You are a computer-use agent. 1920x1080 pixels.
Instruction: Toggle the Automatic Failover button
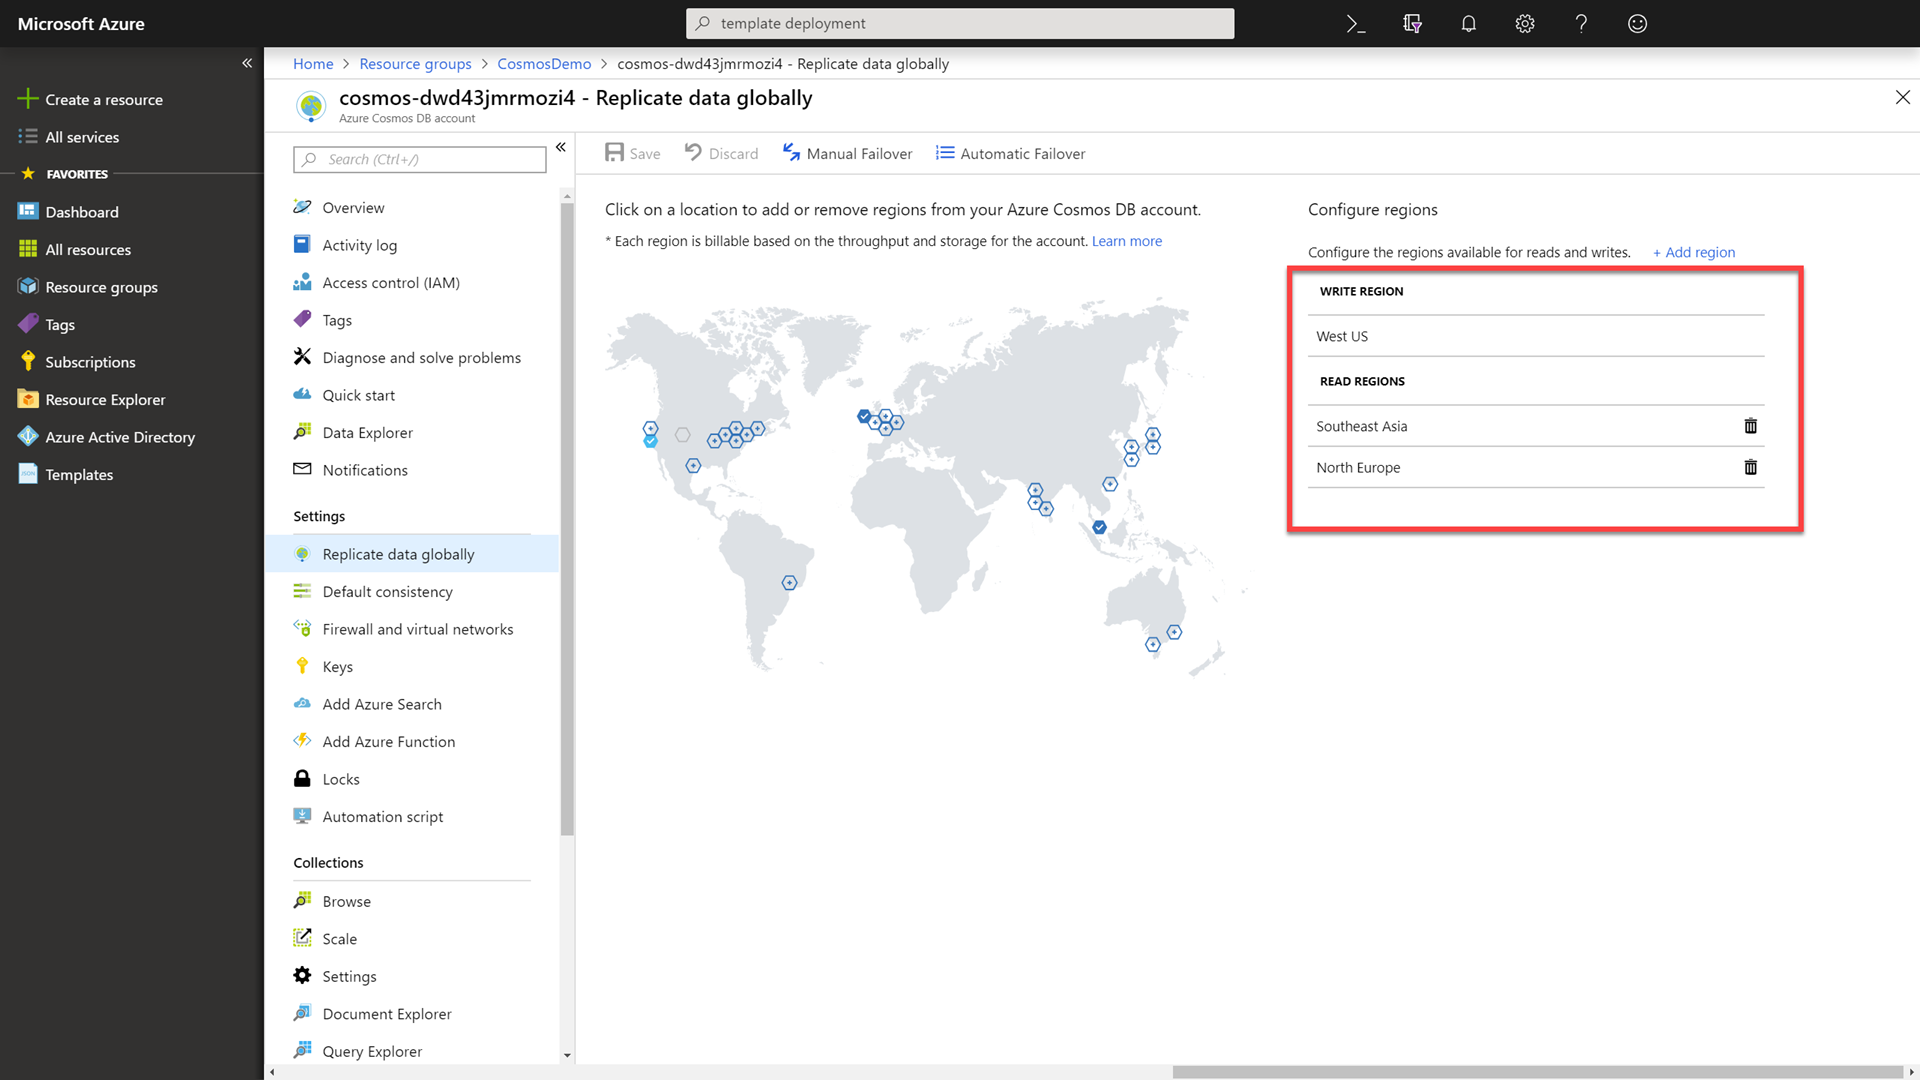pyautogui.click(x=1011, y=153)
